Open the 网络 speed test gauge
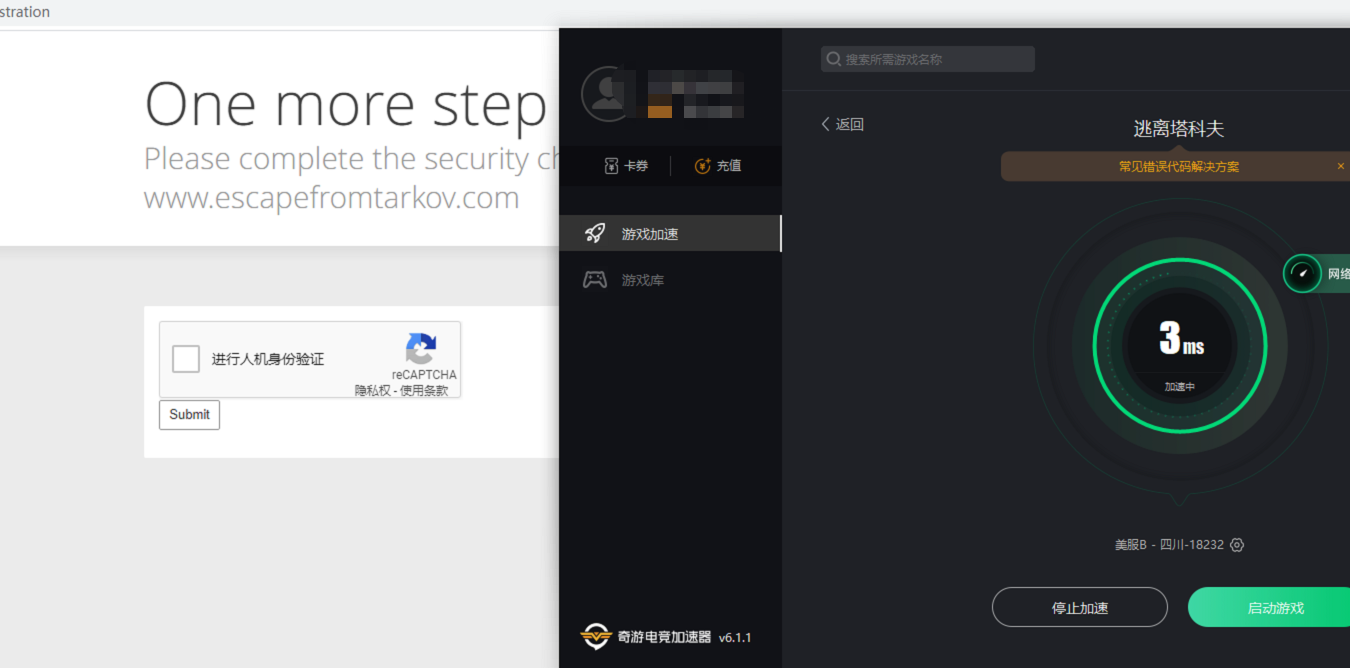1350x668 pixels. coord(1302,273)
